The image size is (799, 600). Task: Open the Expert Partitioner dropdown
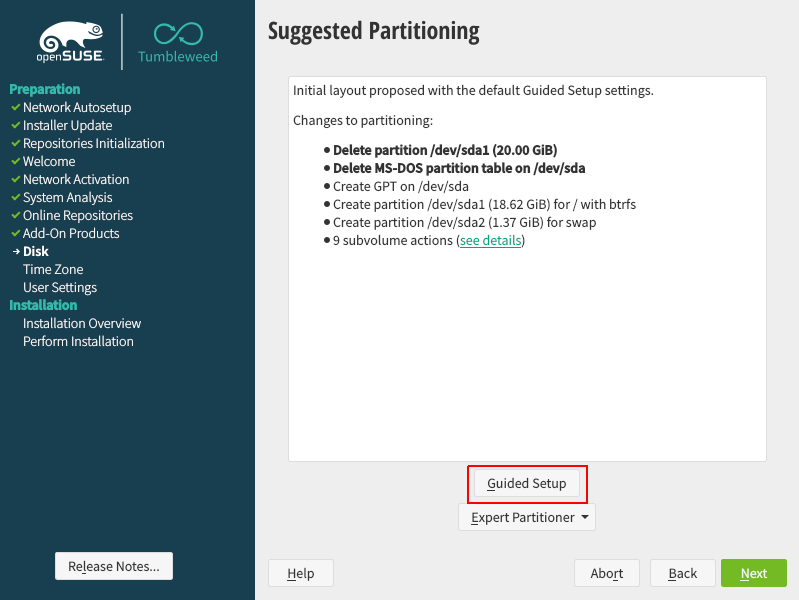(x=527, y=517)
